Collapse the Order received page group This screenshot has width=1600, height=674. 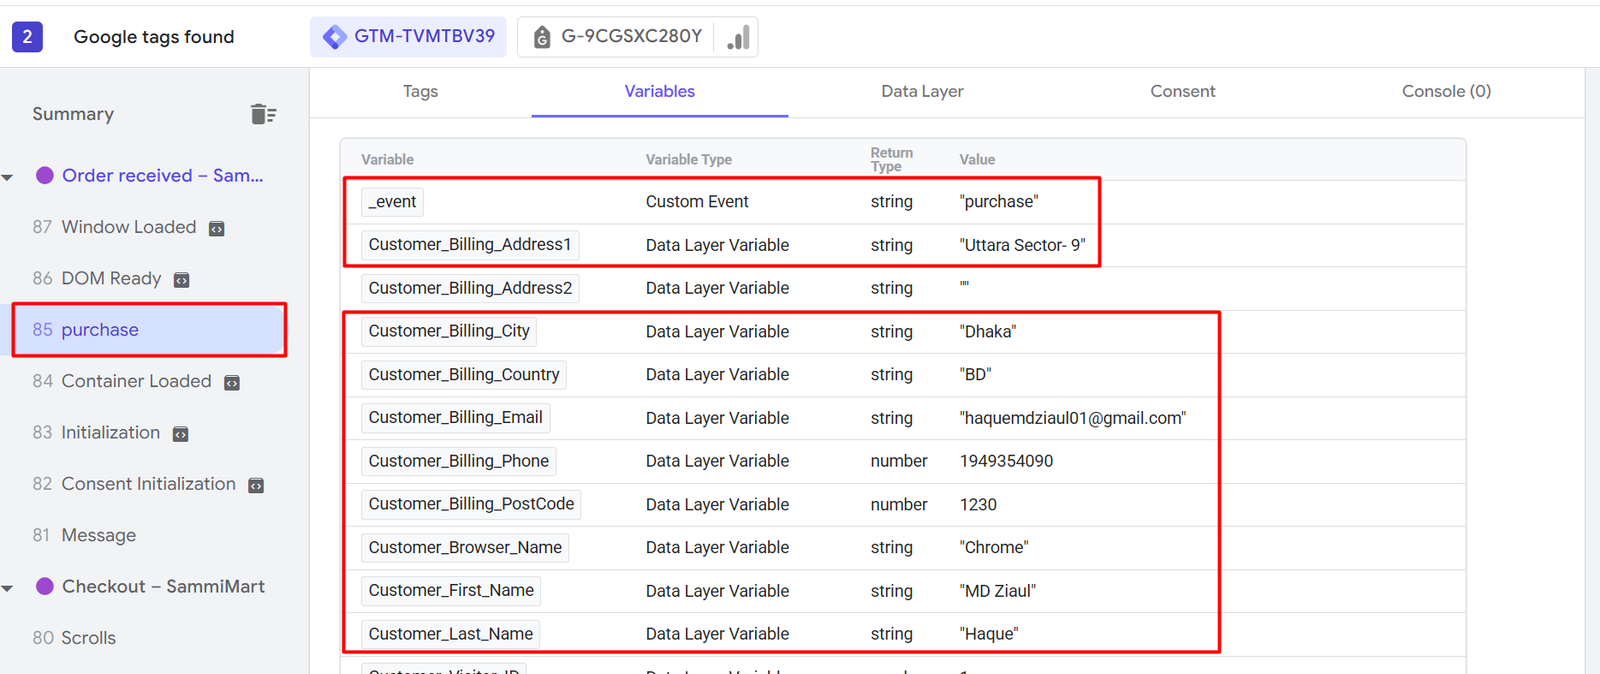[8, 177]
